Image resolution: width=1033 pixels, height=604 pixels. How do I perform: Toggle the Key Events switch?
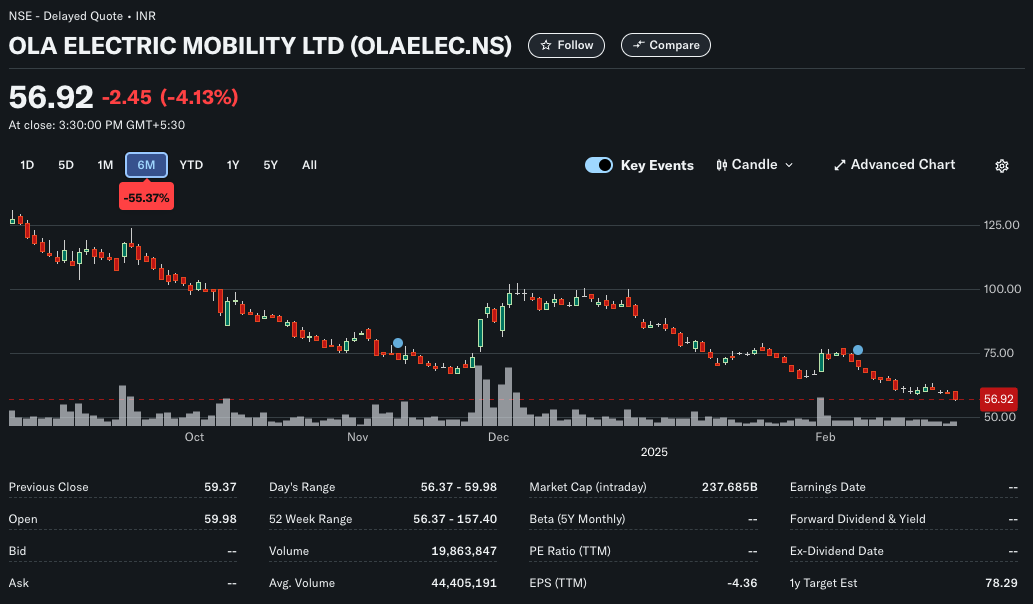pos(599,165)
